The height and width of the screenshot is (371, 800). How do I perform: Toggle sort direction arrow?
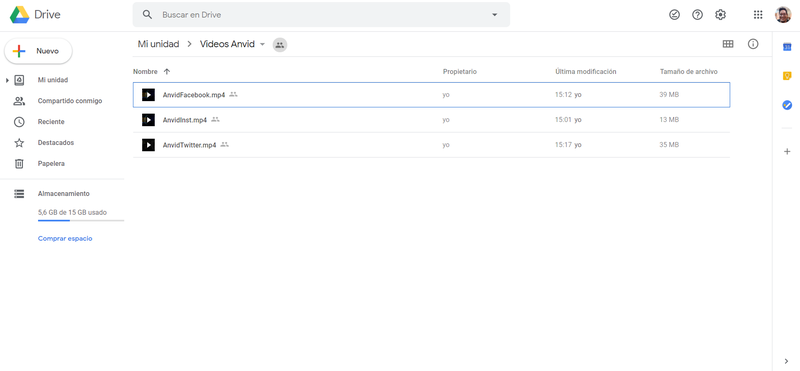[x=167, y=72]
